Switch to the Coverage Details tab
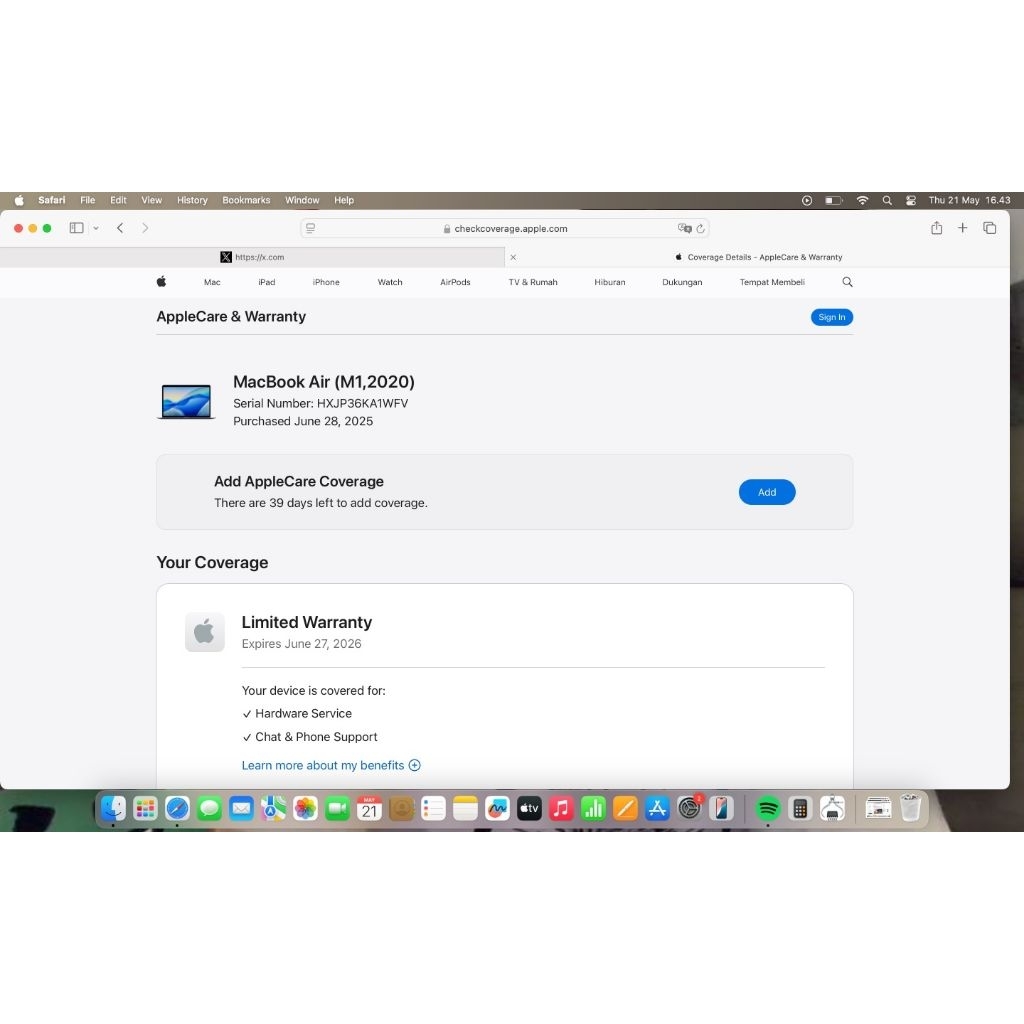 [758, 257]
